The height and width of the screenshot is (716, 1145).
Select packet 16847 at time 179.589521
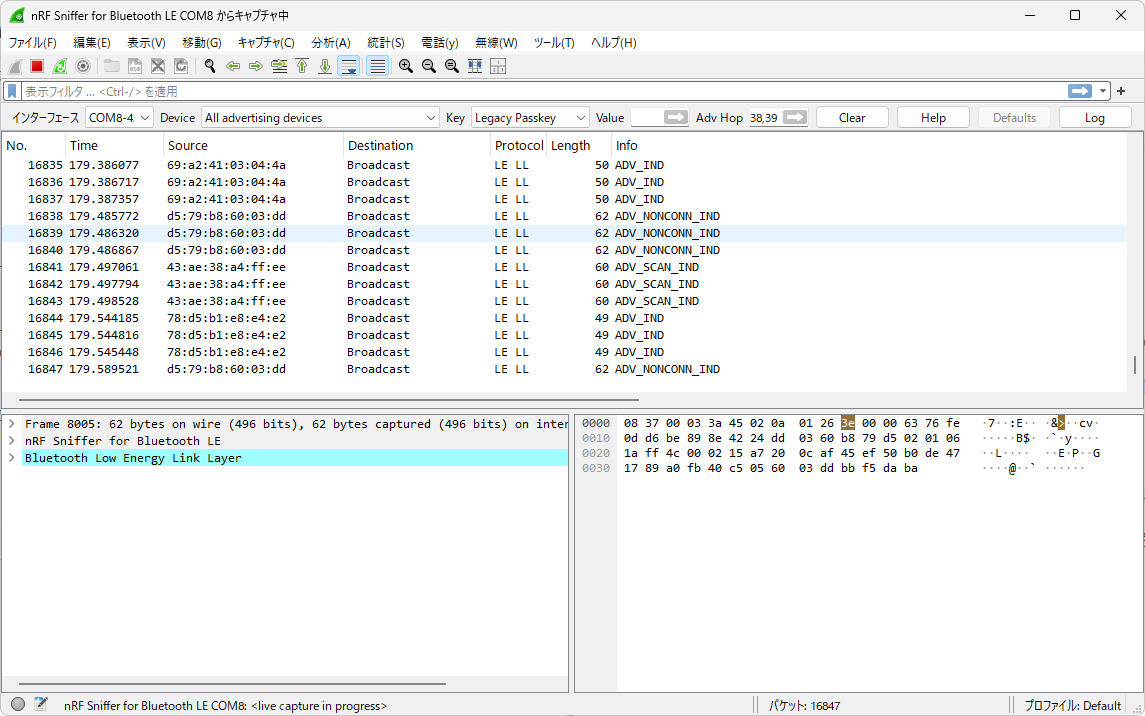(564, 369)
